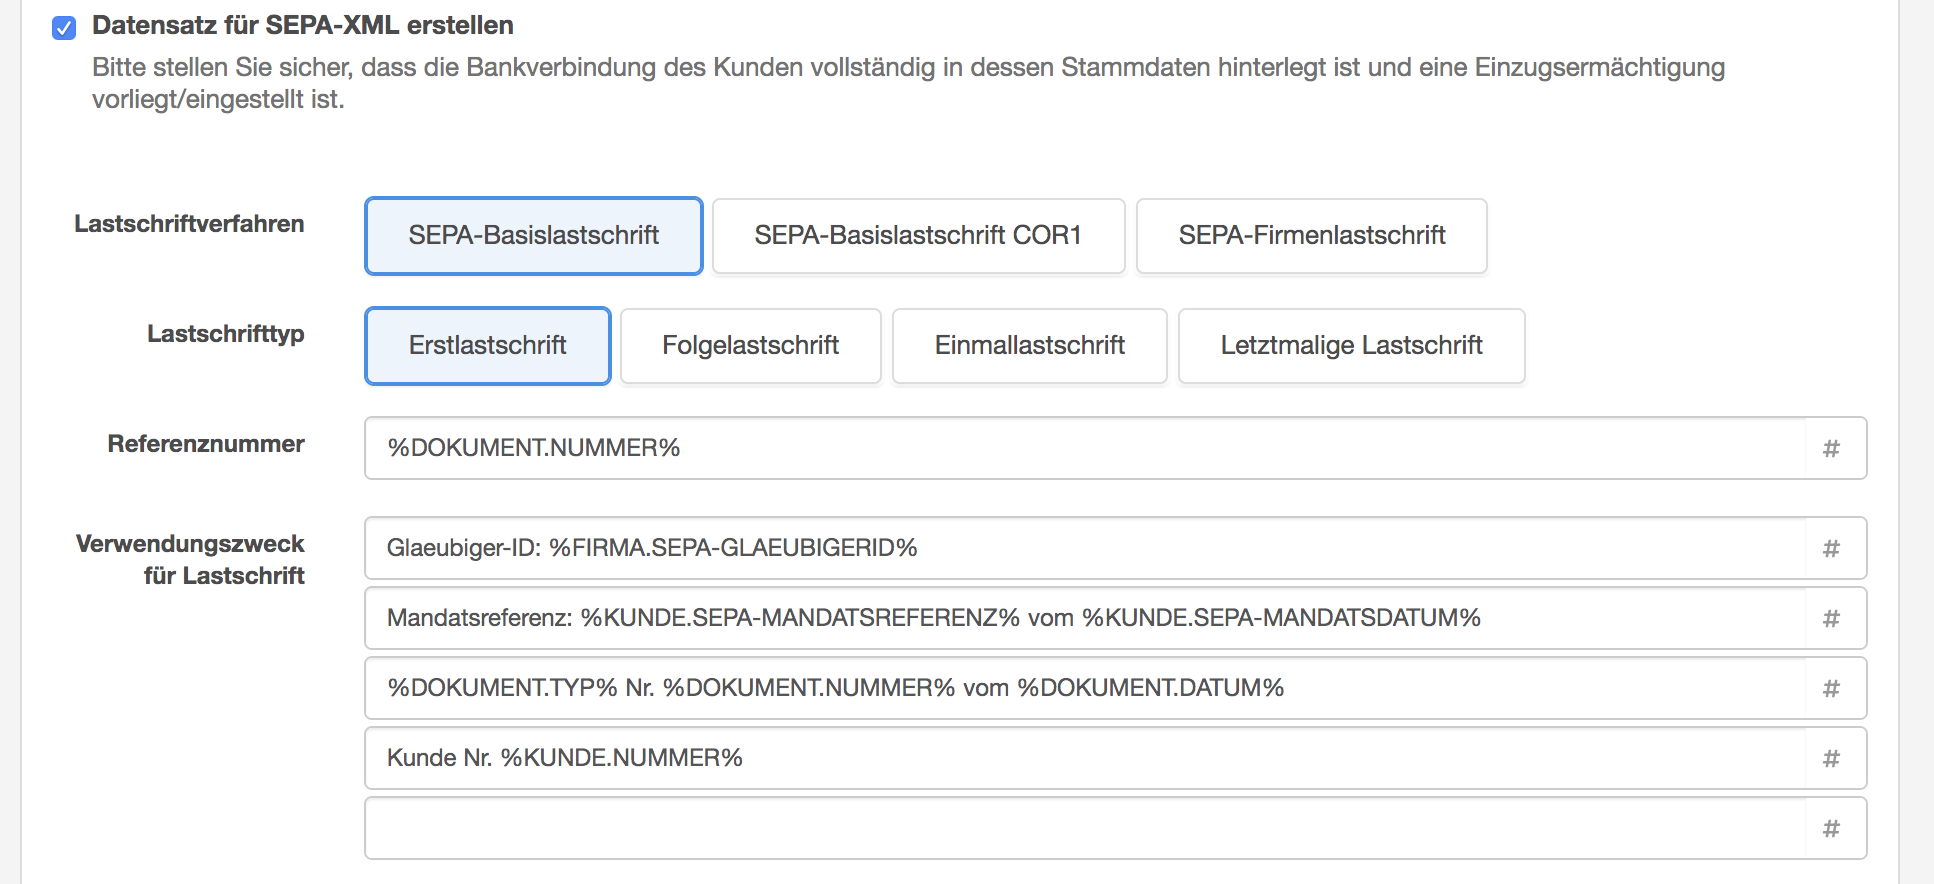Choose Folgelastschrift type
This screenshot has width=1934, height=884.
(x=751, y=346)
